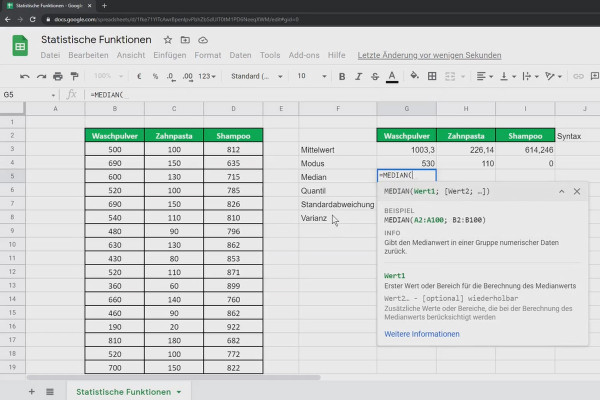Open fill color bucket

414,76
